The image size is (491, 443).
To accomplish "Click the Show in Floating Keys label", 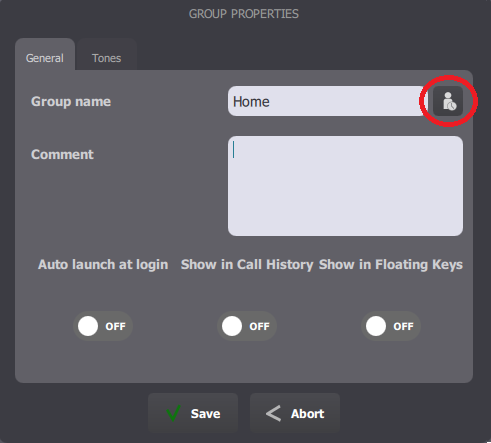I will coord(391,265).
